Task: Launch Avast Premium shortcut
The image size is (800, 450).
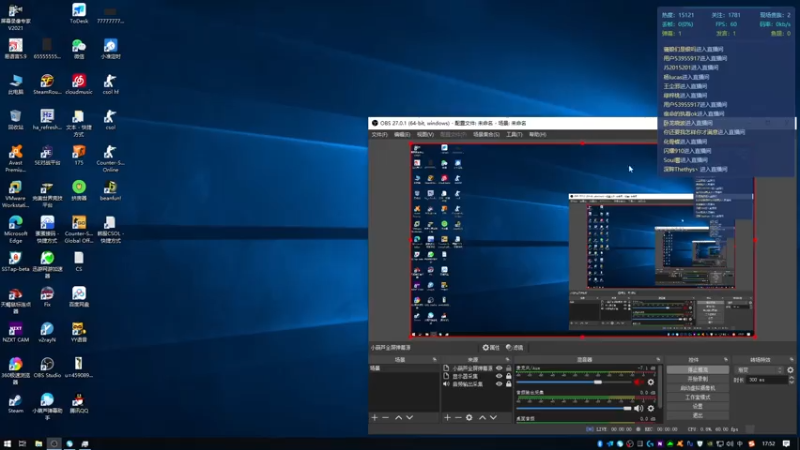Action: [x=16, y=158]
